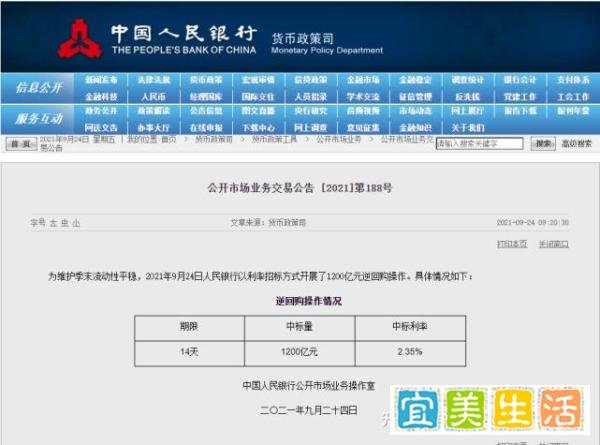Set font size to 小
Screen dimensions: 600x445
pos(76,223)
